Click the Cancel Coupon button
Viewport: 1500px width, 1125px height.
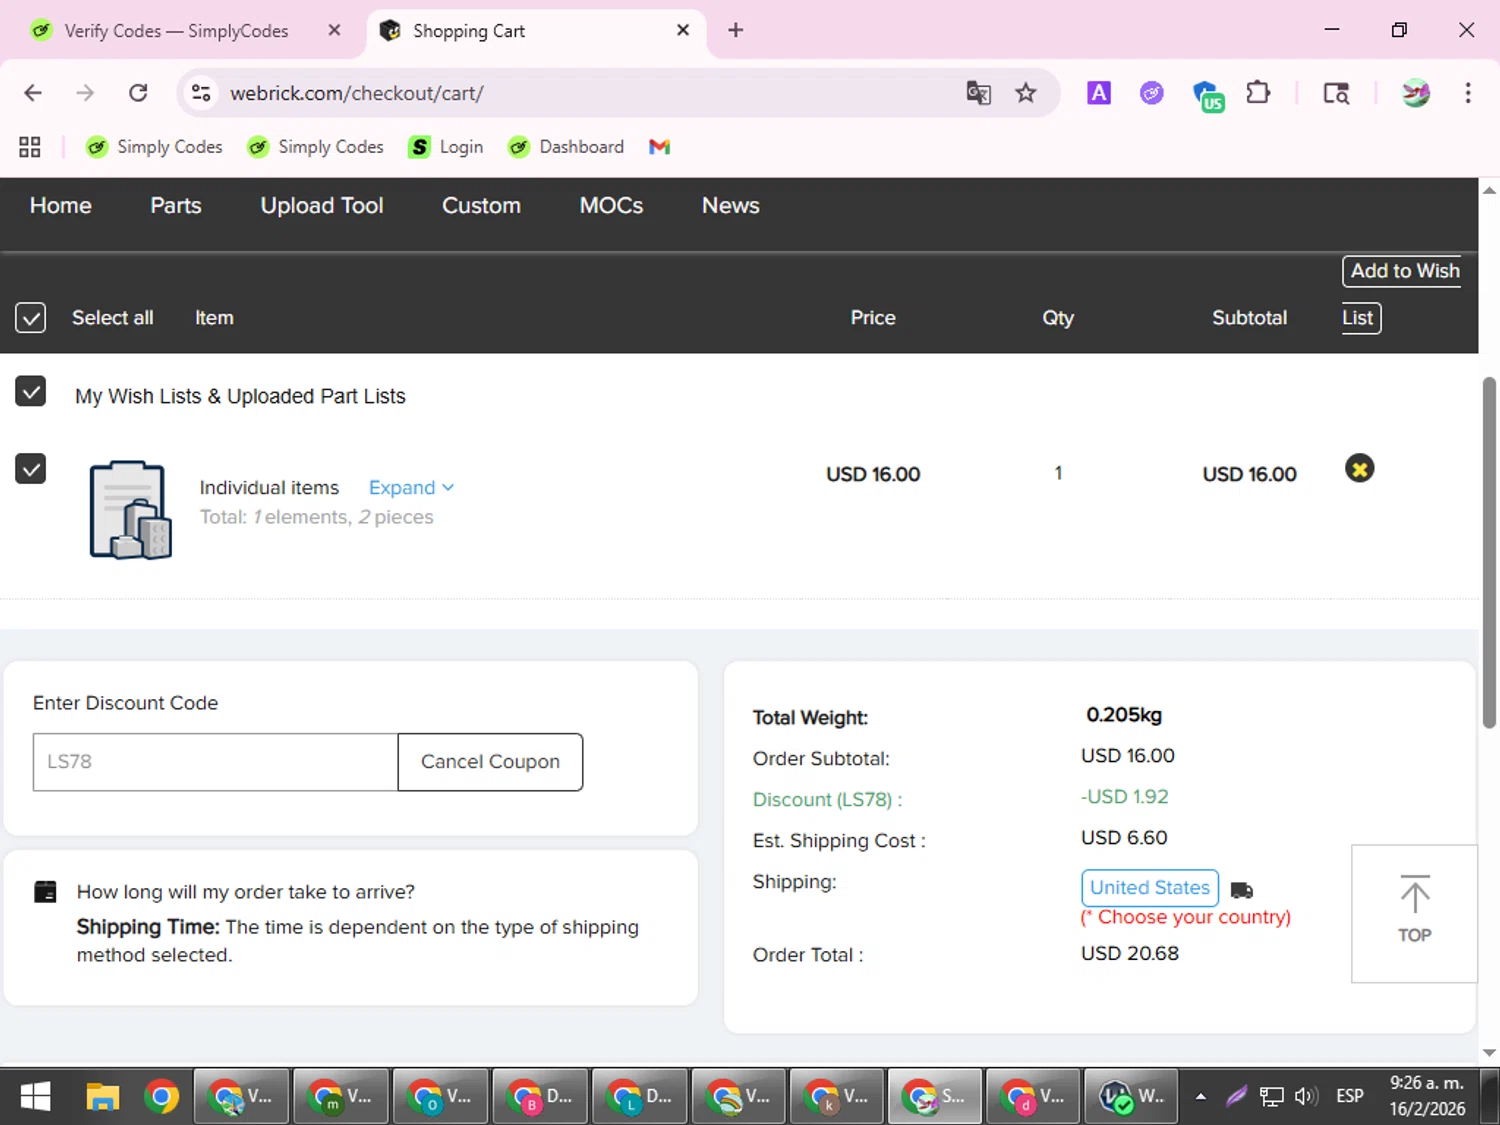coord(490,762)
